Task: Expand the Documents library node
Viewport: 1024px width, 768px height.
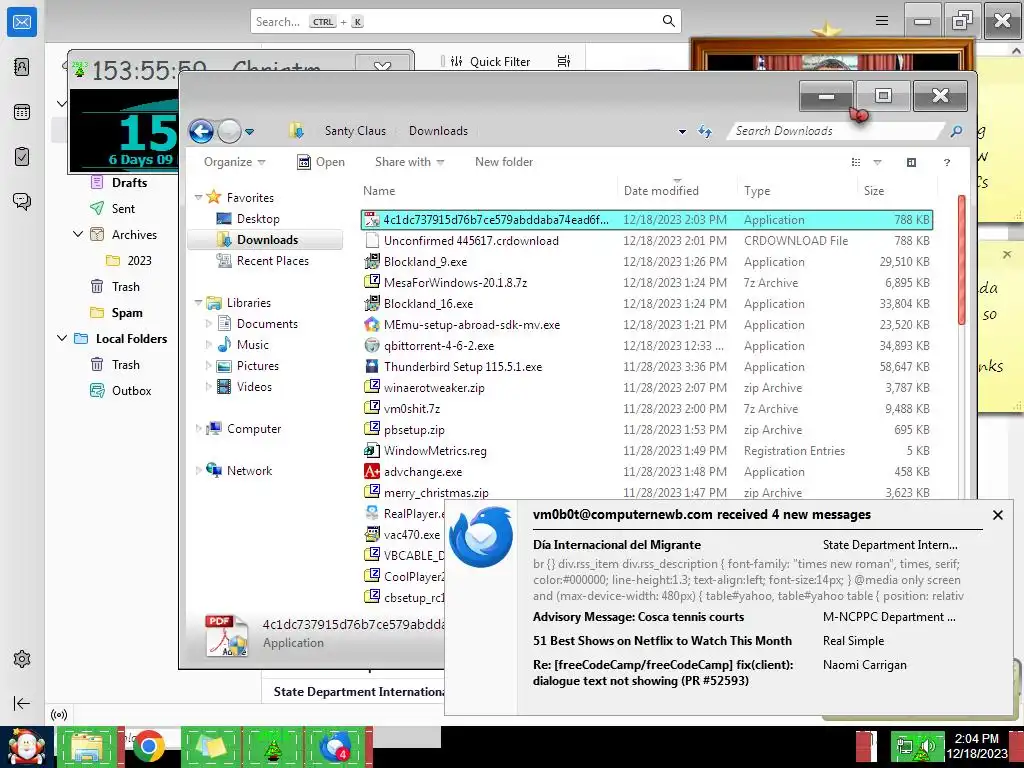Action: [x=208, y=323]
